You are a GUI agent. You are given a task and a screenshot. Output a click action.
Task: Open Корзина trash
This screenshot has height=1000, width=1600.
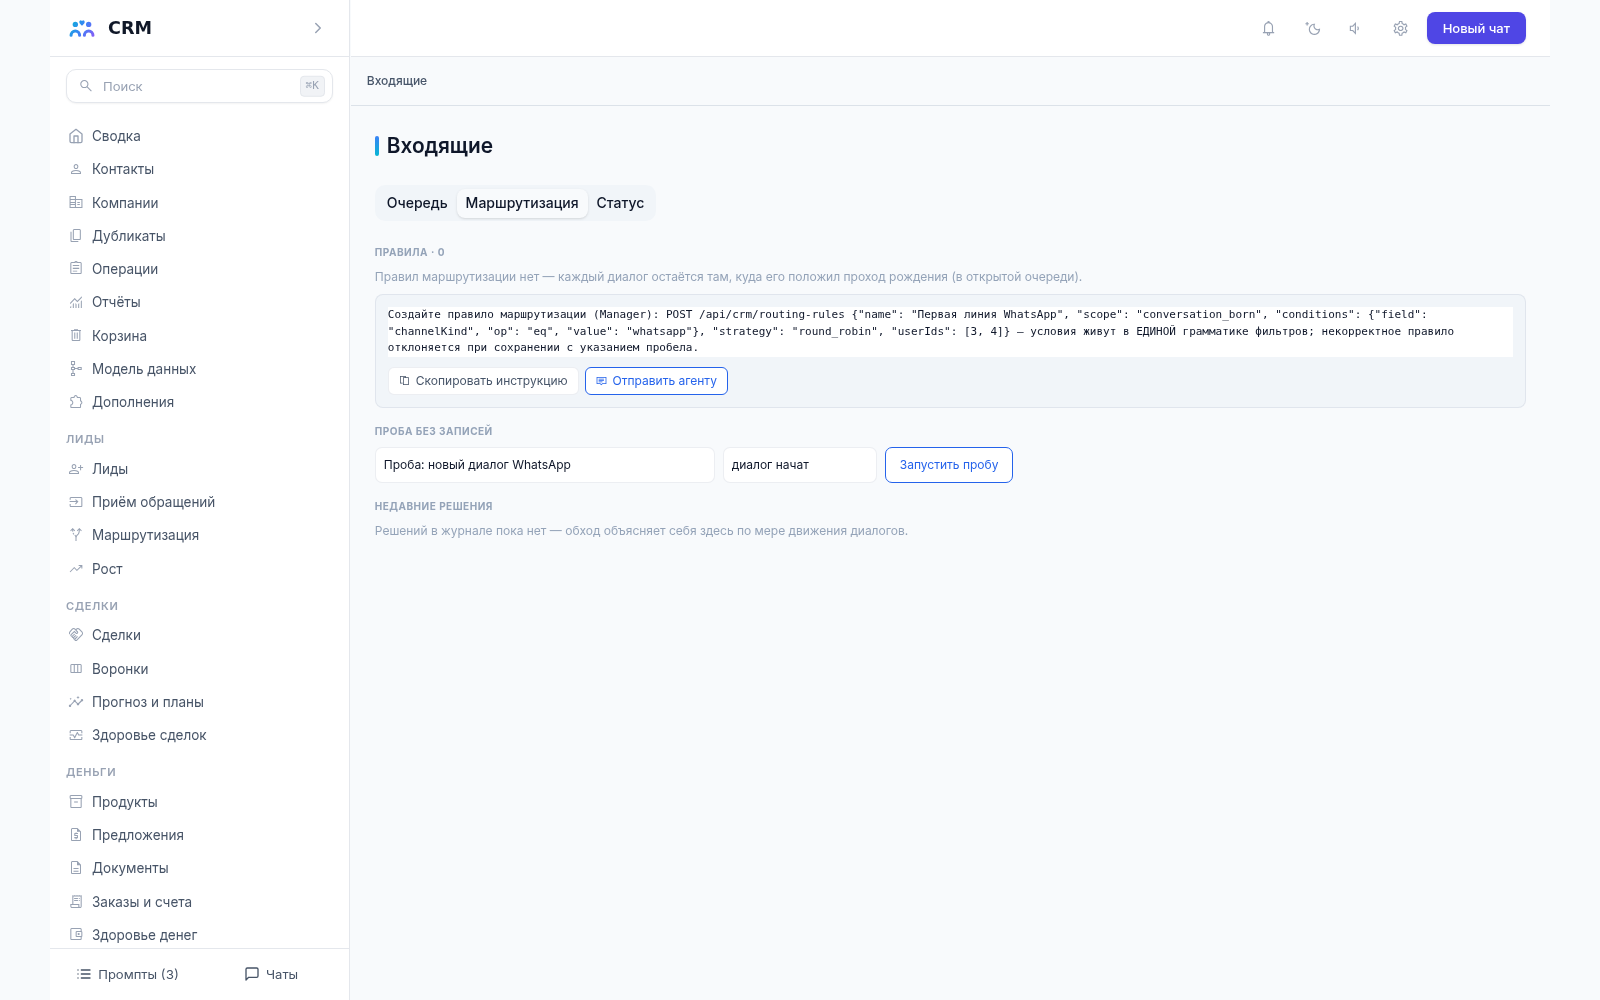[x=199, y=336]
